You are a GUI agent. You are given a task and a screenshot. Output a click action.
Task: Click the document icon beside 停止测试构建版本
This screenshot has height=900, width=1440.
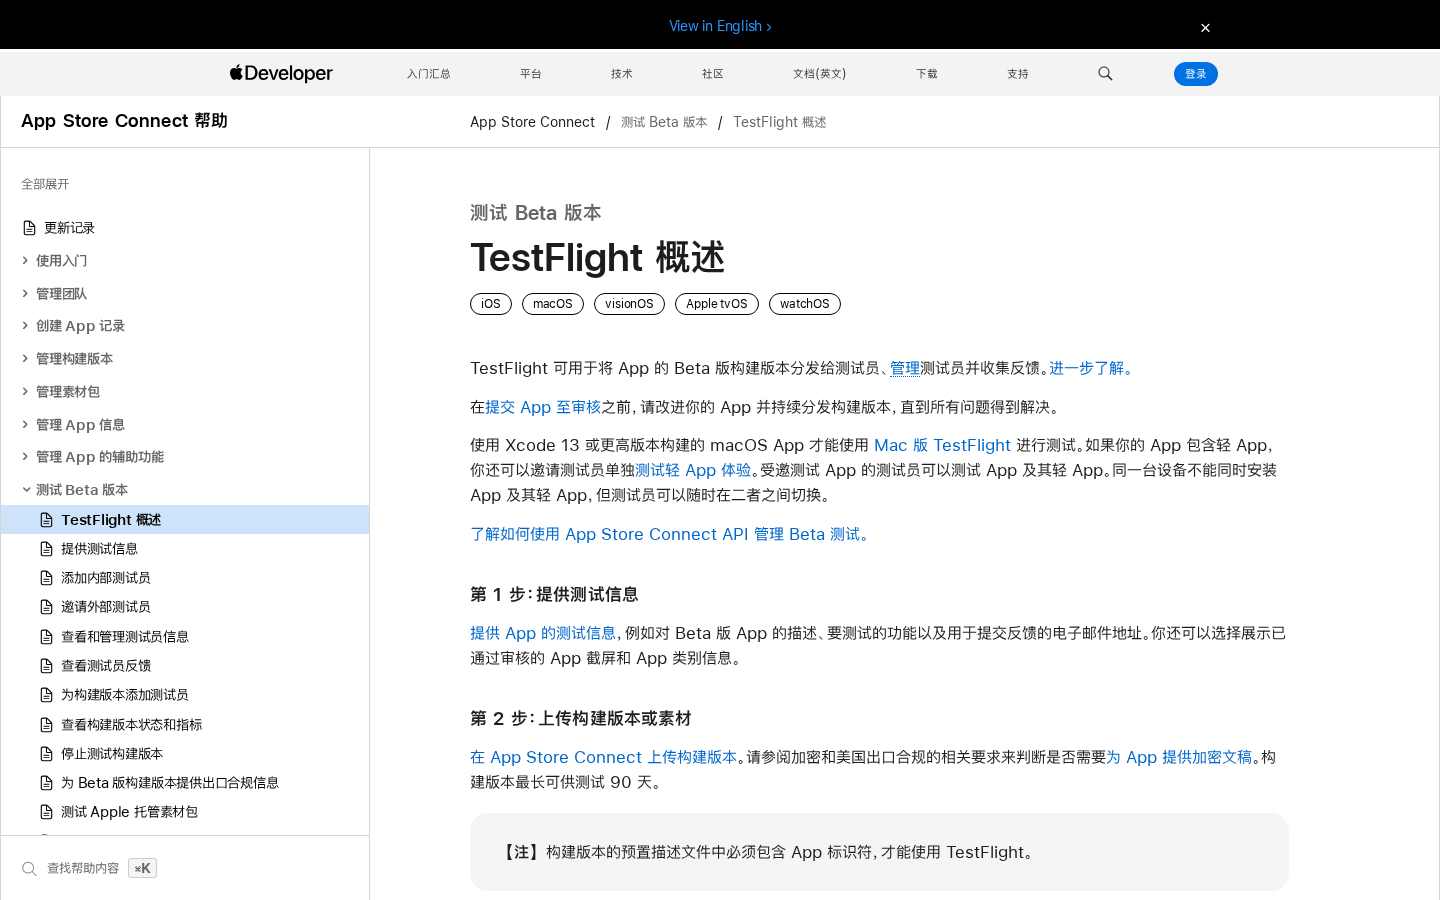[x=46, y=754]
